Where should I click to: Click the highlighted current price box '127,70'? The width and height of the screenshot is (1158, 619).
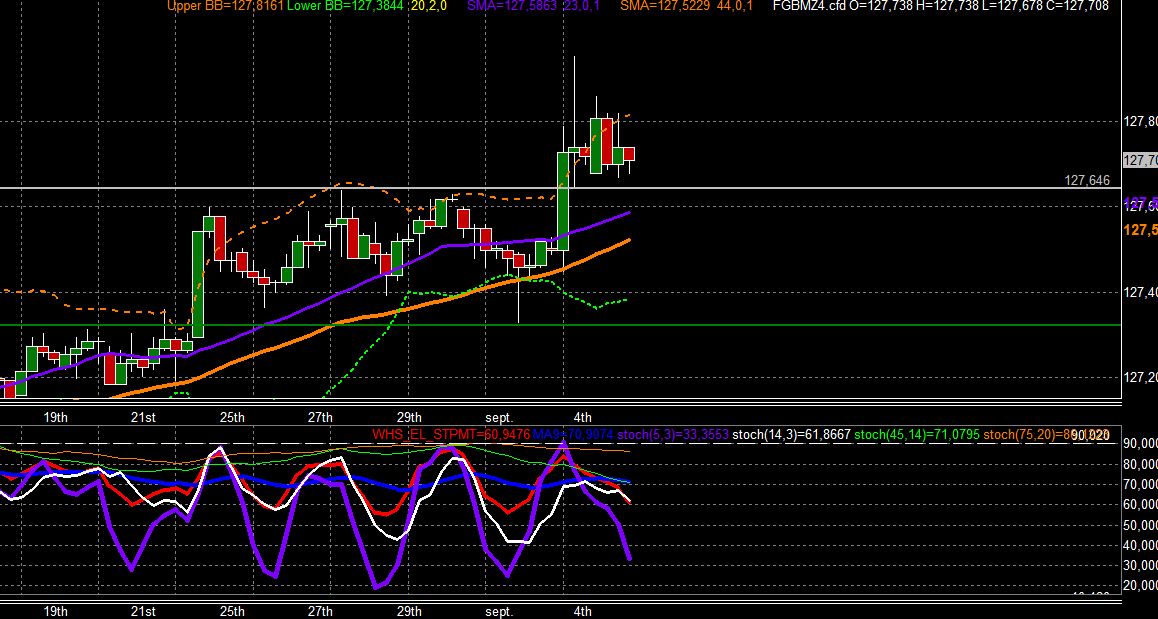pyautogui.click(x=1140, y=160)
